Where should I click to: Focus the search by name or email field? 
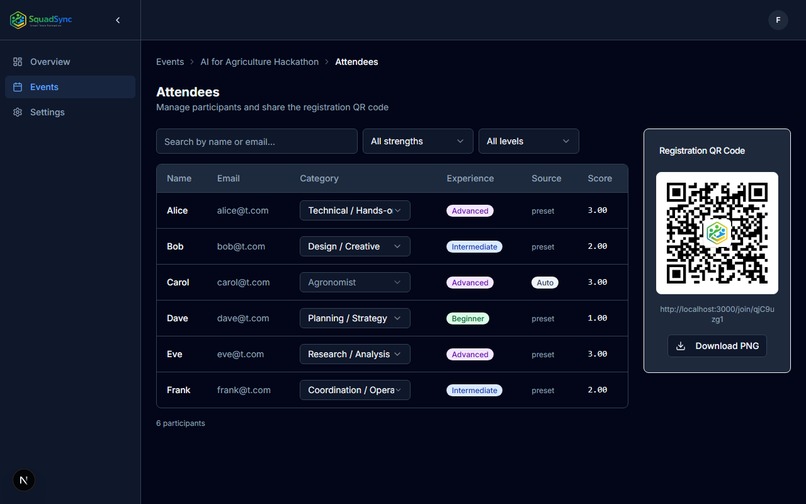257,141
